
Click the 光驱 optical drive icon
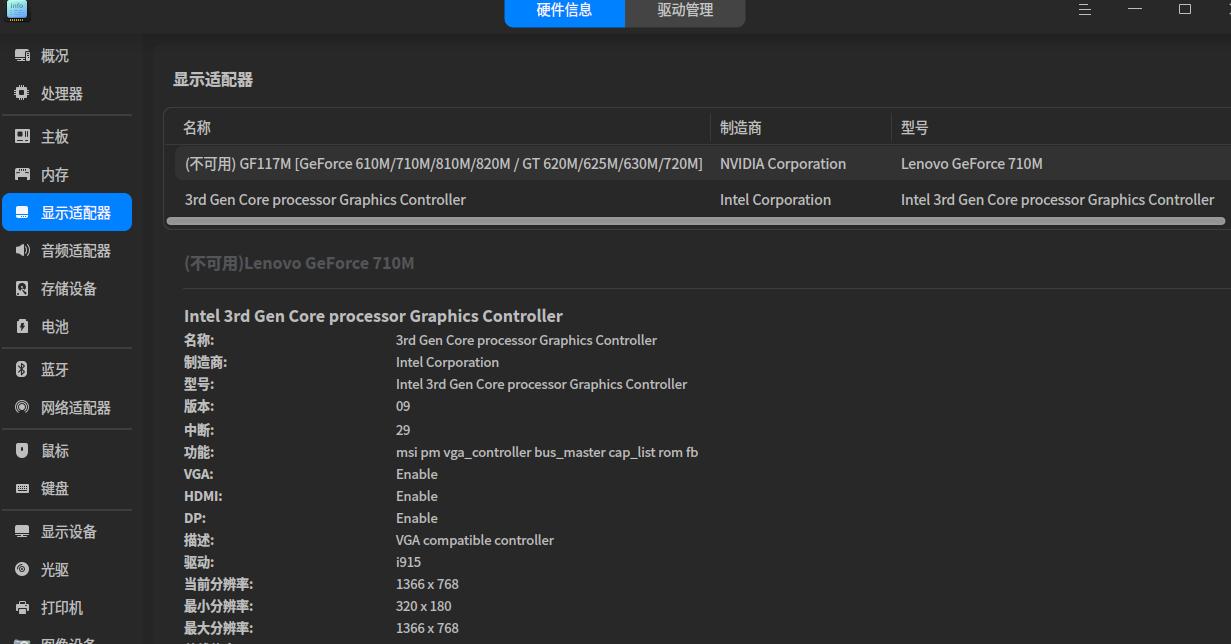pos(22,569)
